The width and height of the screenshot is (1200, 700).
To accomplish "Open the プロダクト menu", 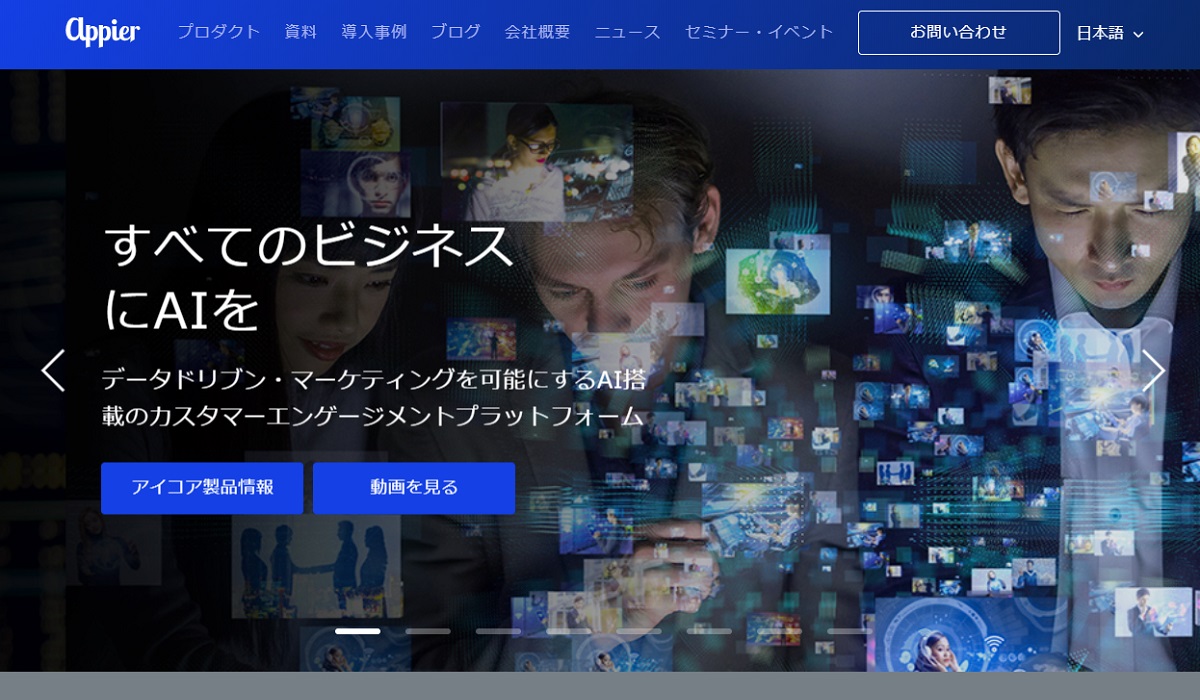I will pos(219,32).
